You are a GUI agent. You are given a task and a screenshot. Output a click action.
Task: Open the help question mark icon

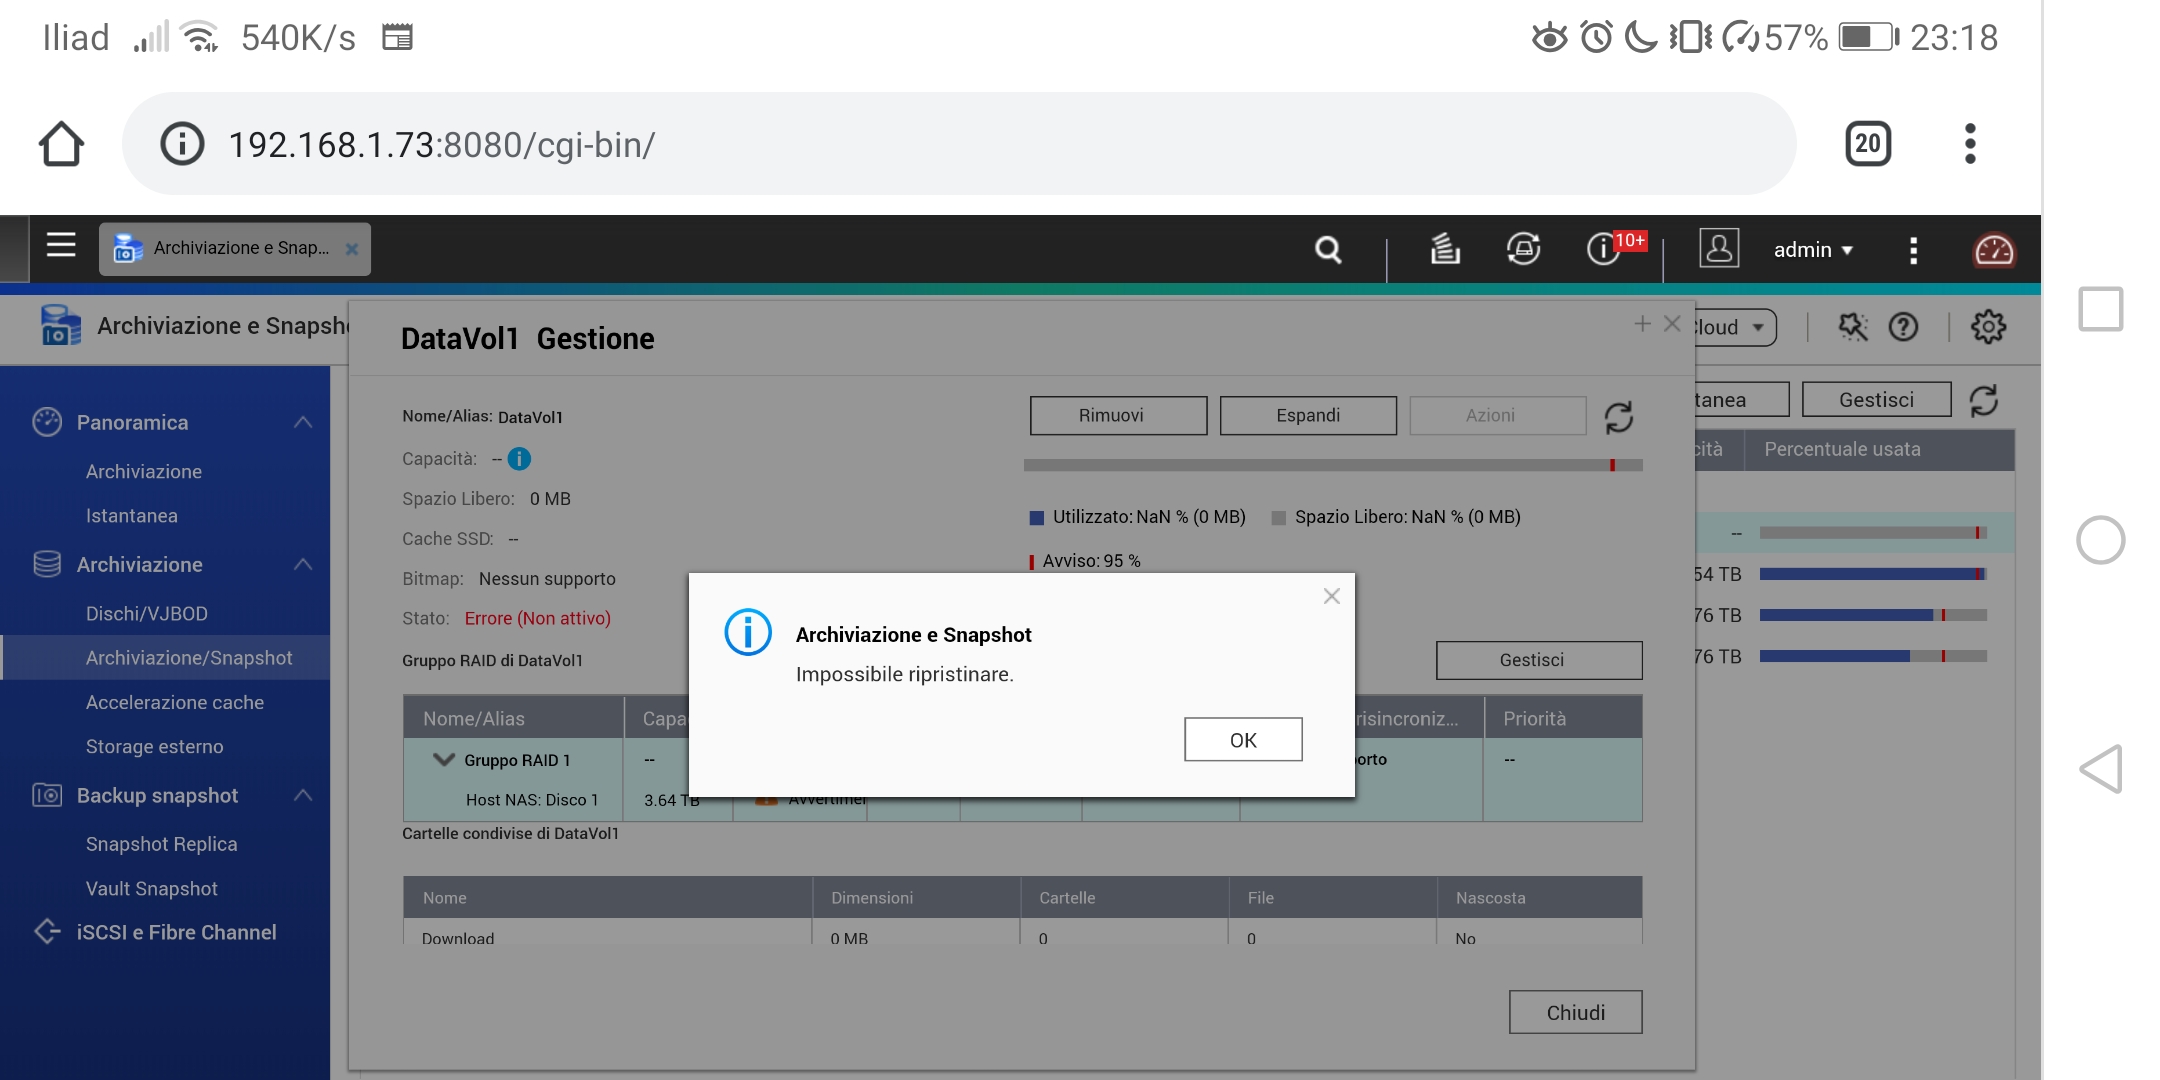pos(1903,327)
